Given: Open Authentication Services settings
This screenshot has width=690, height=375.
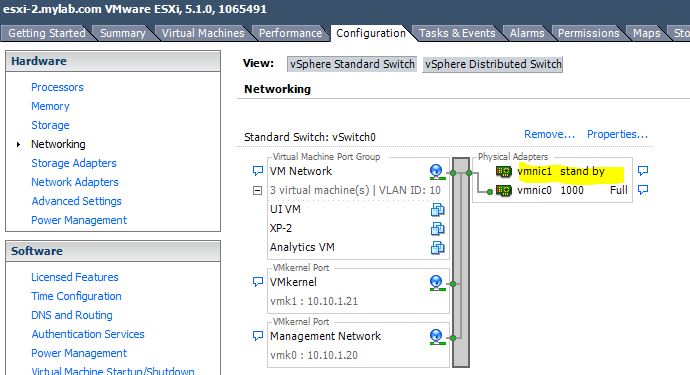Looking at the screenshot, I should tap(88, 334).
